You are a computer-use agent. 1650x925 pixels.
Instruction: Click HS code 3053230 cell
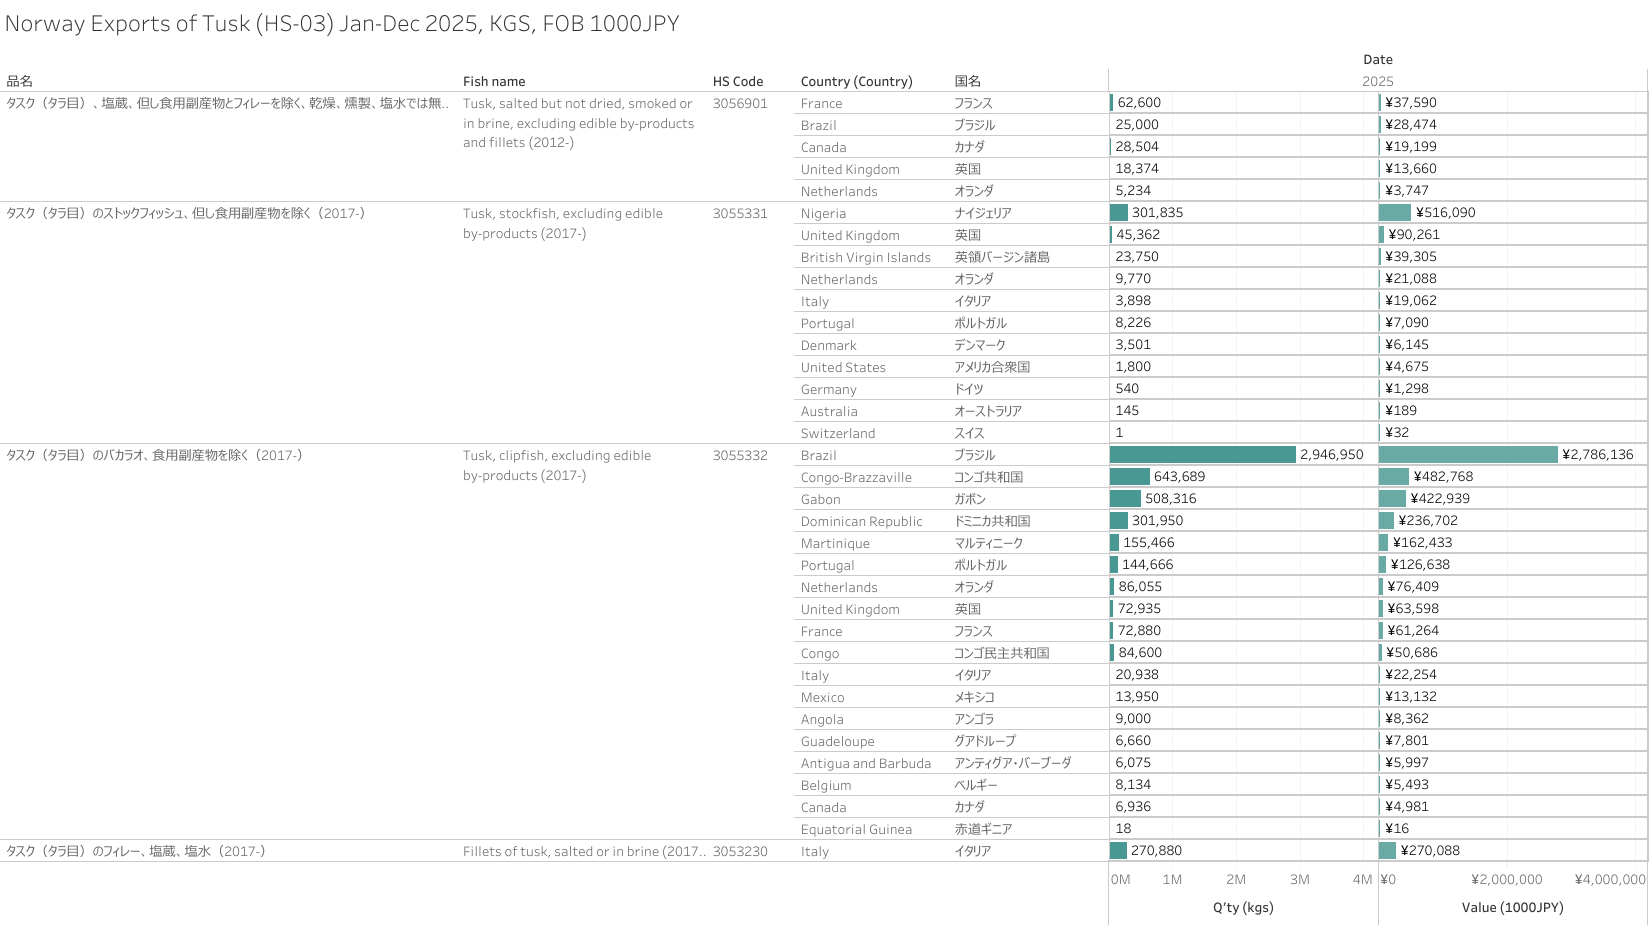740,852
